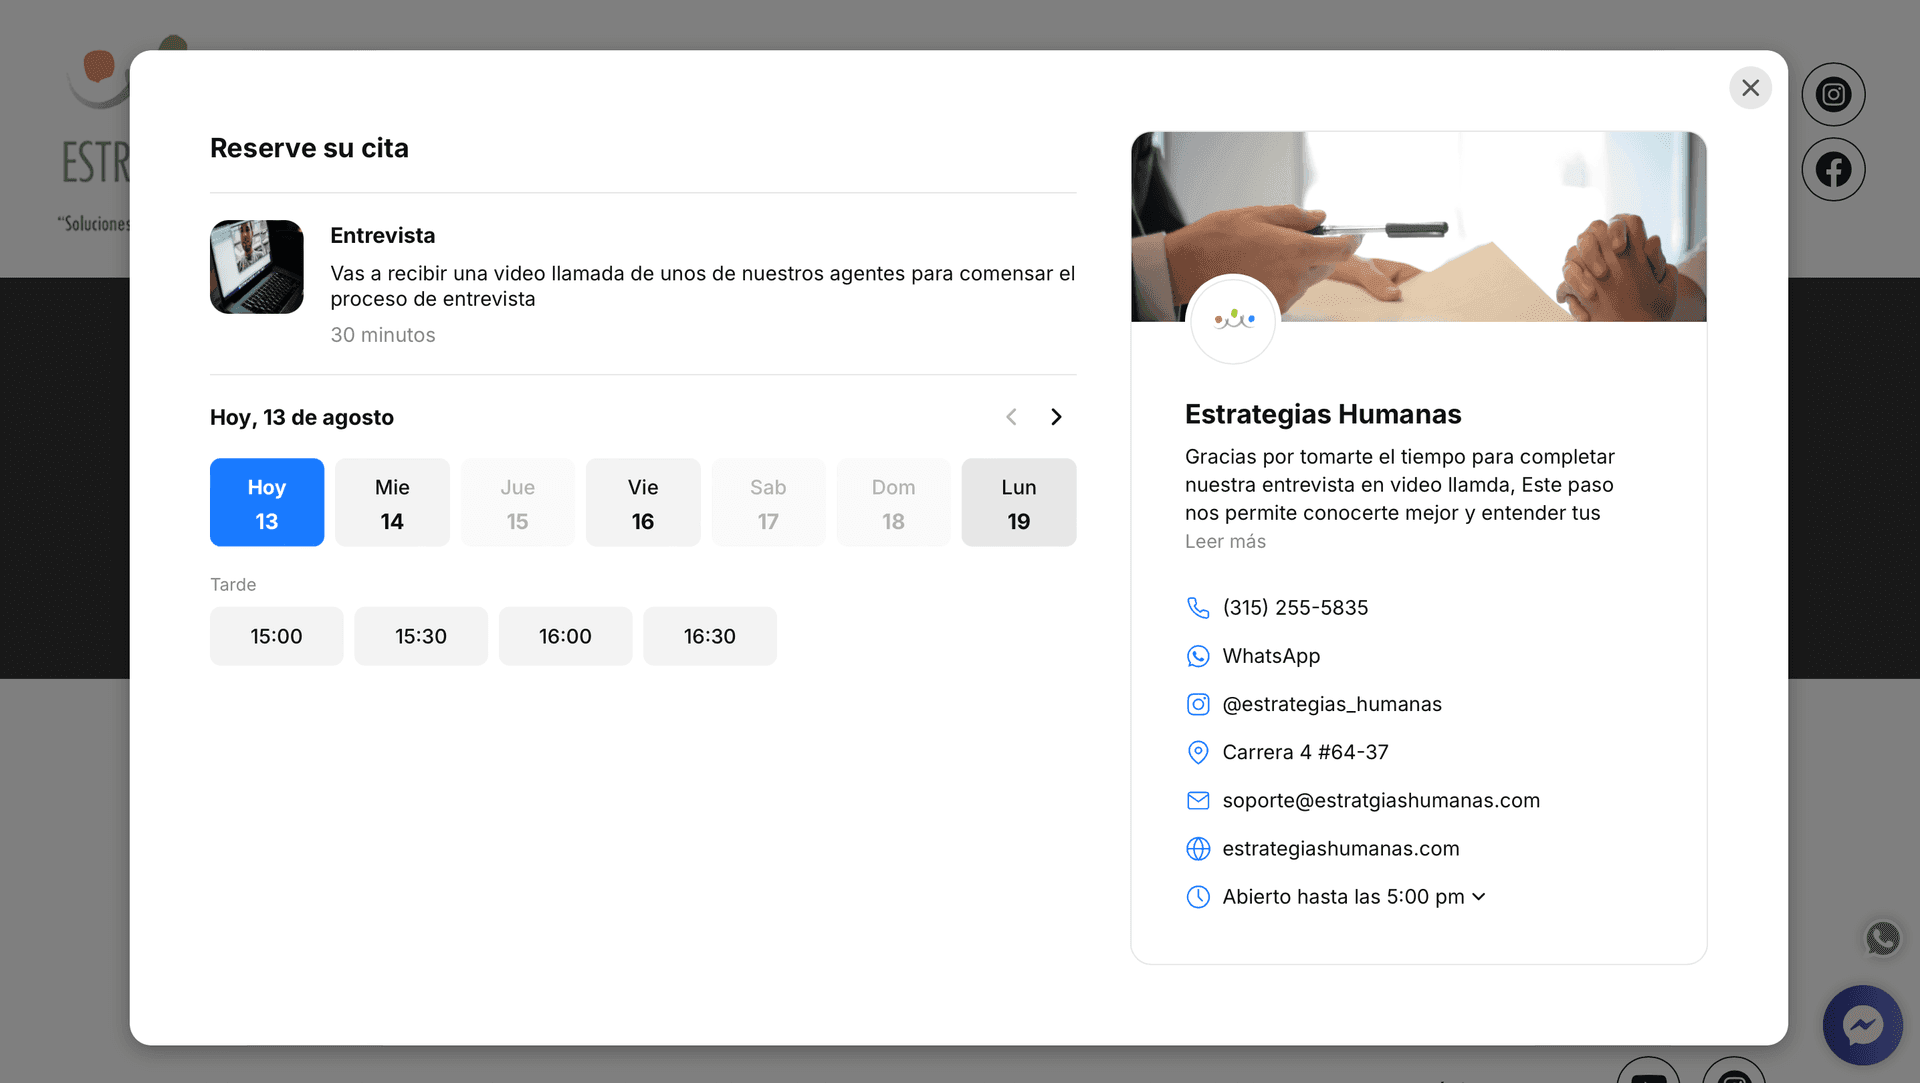Viewport: 1920px width, 1083px height.
Task: Close the appointment booking dialog
Action: pos(1750,88)
